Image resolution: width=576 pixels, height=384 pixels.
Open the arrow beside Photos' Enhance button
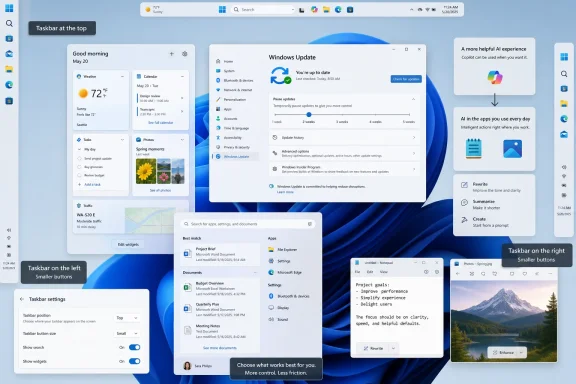(521, 352)
